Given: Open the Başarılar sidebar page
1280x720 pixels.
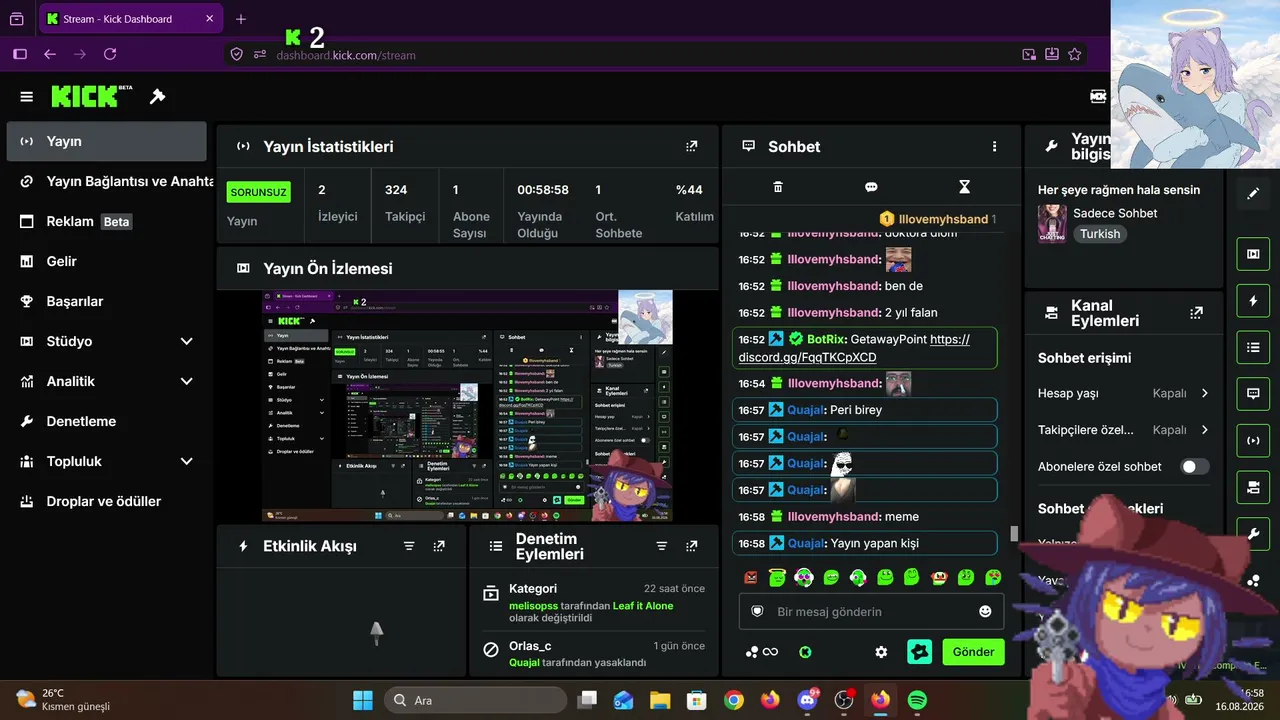Looking at the screenshot, I should tap(107, 301).
